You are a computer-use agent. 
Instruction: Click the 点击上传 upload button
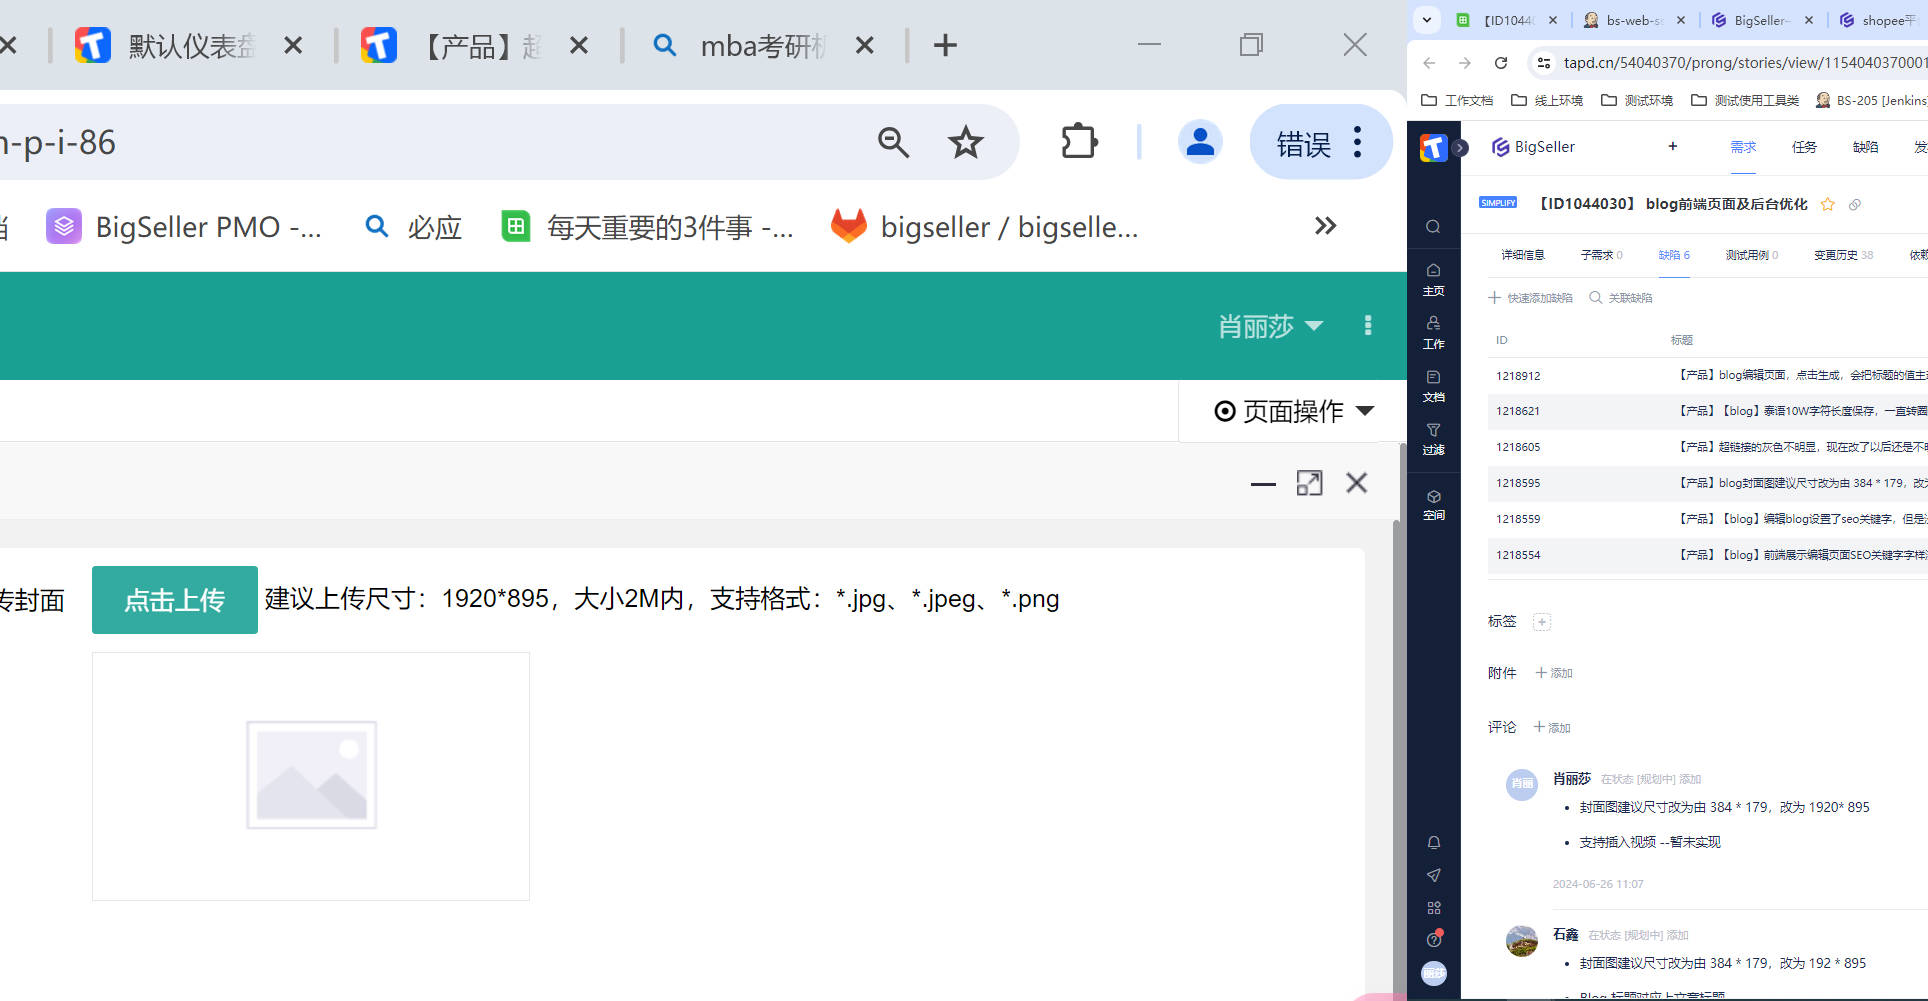[175, 600]
